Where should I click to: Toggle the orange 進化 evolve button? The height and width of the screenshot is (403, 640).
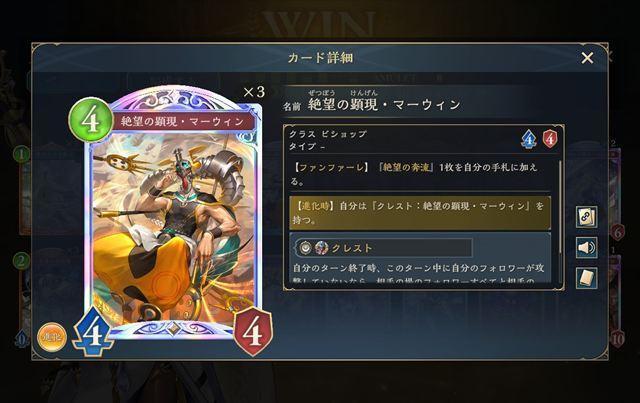(x=52, y=337)
